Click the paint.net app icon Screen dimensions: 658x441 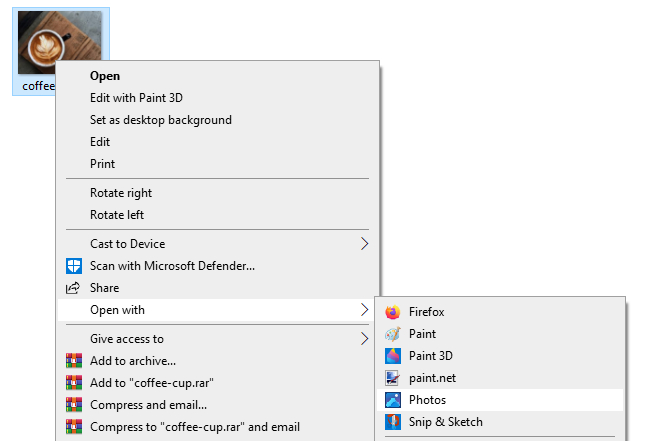tap(393, 378)
